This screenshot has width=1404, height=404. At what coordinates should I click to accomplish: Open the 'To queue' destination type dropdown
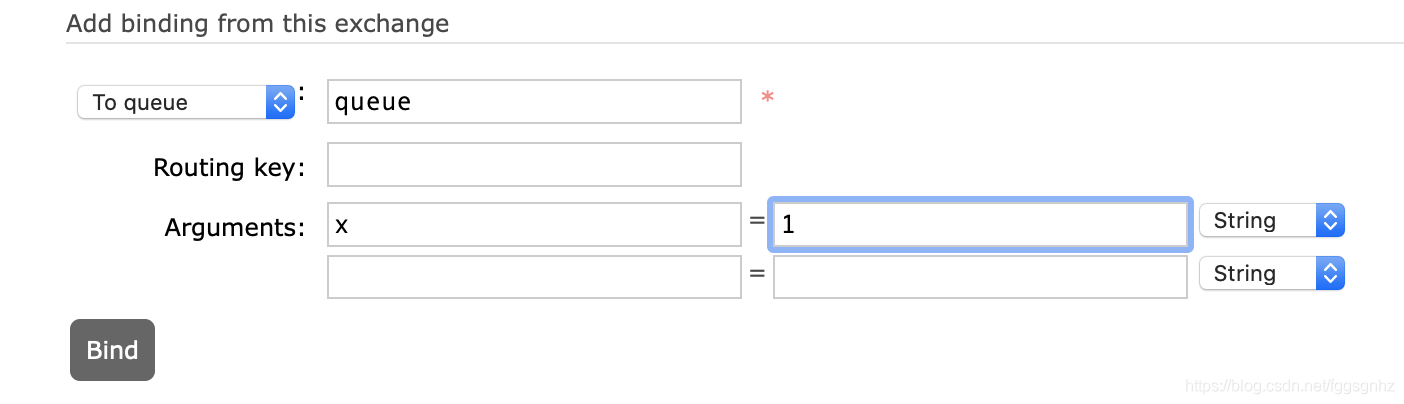pyautogui.click(x=186, y=102)
